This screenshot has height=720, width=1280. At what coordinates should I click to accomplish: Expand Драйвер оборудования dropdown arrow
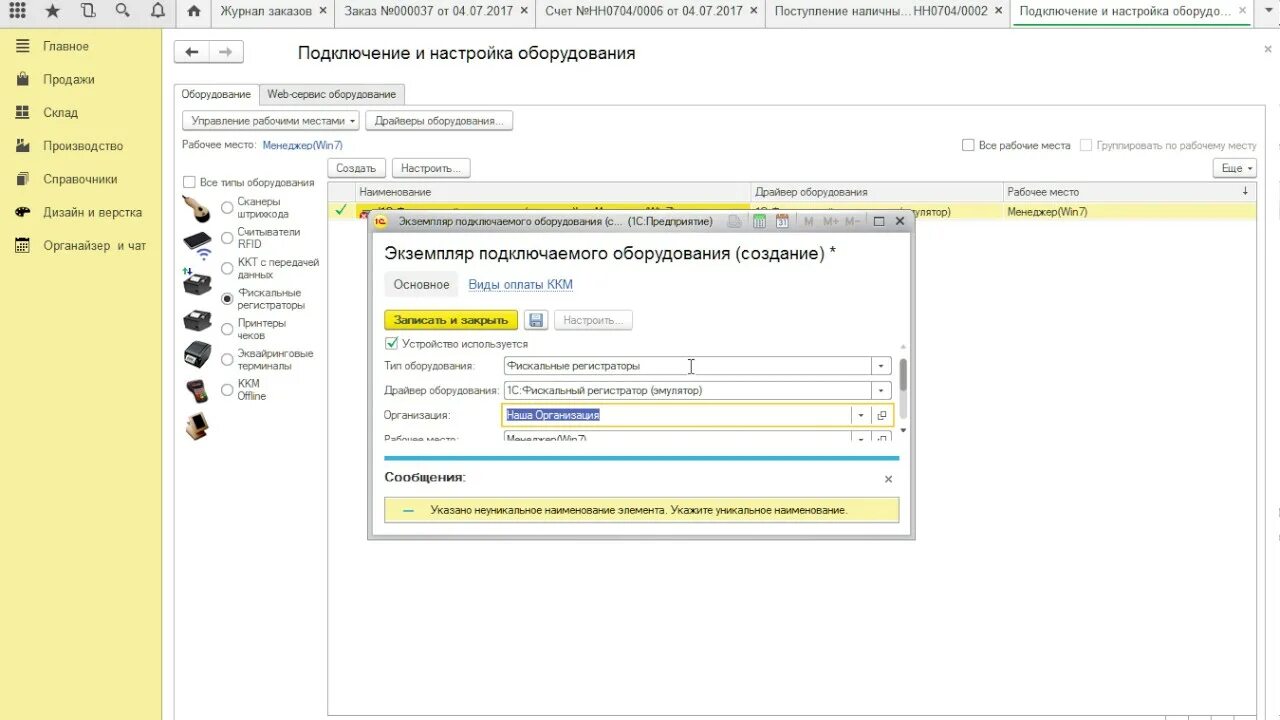tap(881, 391)
